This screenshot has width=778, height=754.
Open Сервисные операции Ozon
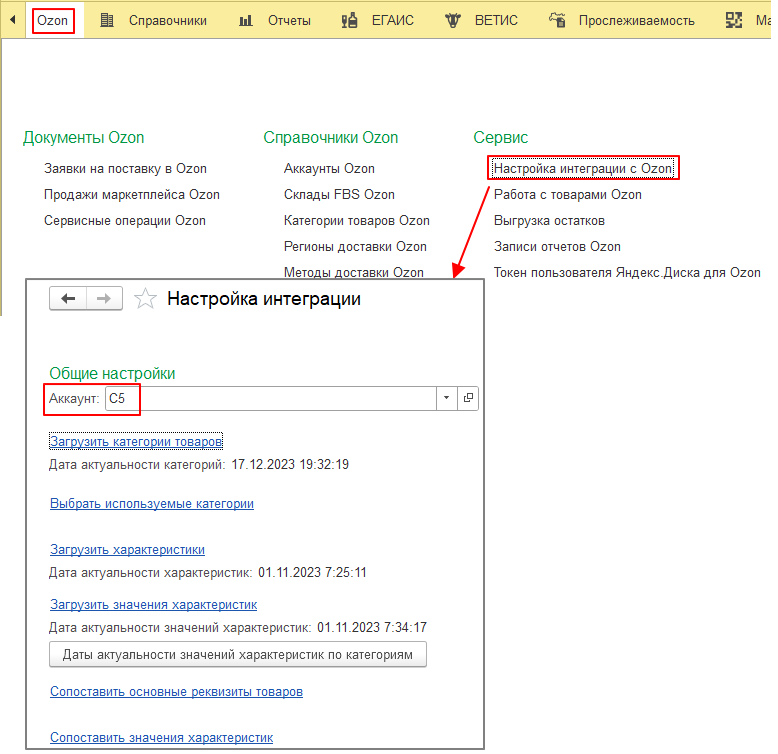pyautogui.click(x=125, y=220)
